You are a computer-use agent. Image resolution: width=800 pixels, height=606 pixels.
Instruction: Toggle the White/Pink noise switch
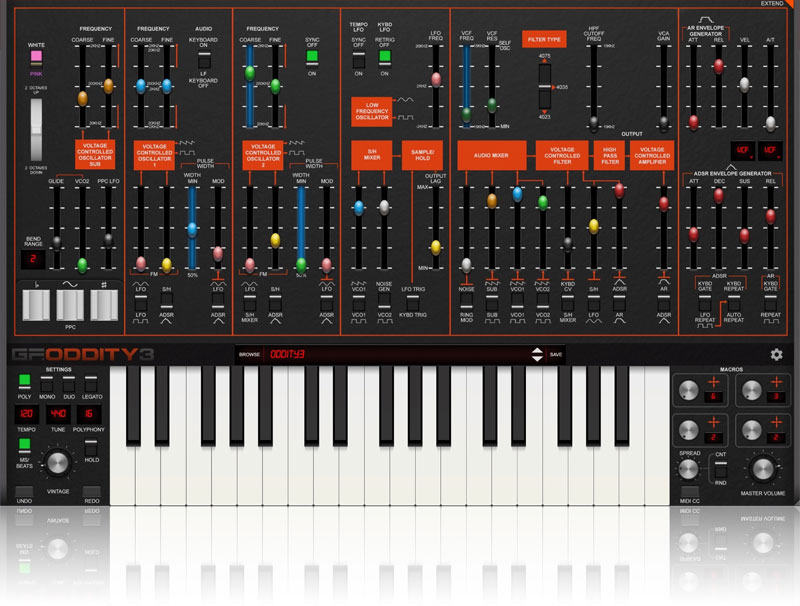(36, 58)
